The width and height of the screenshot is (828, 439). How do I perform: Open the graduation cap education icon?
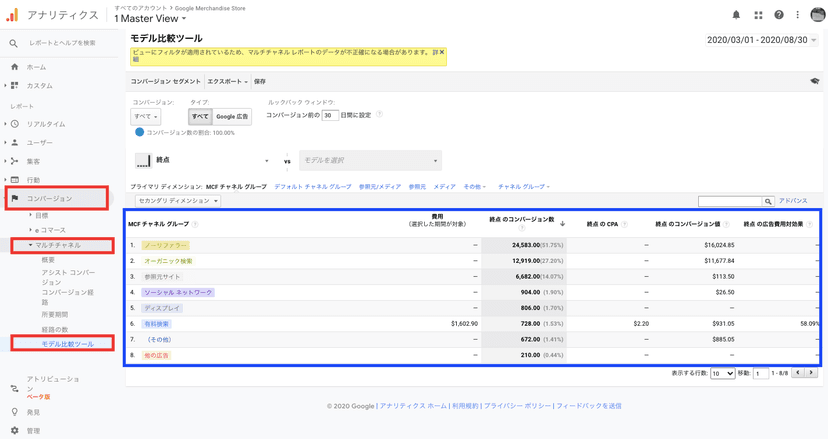coord(814,81)
